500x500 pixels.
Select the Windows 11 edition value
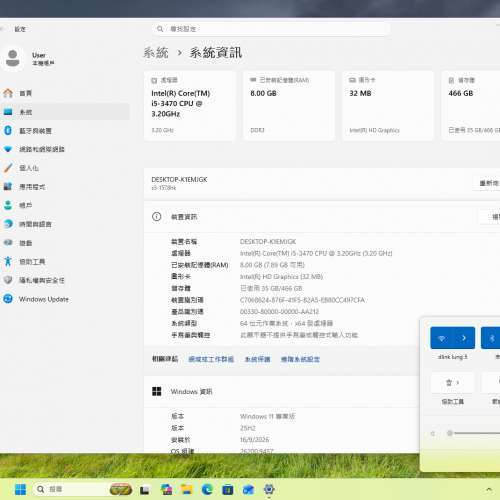(x=267, y=416)
